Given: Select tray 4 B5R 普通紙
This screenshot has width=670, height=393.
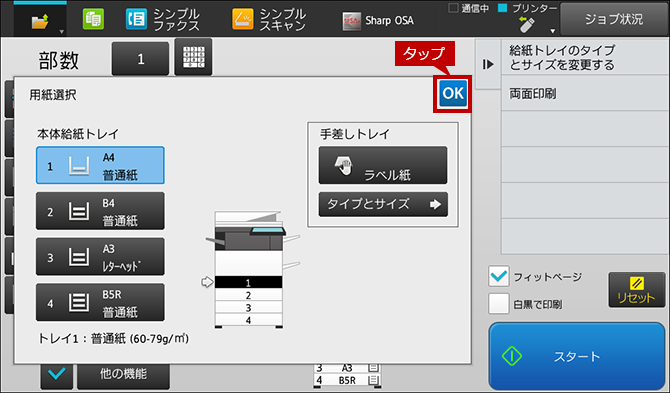Looking at the screenshot, I should 100,302.
